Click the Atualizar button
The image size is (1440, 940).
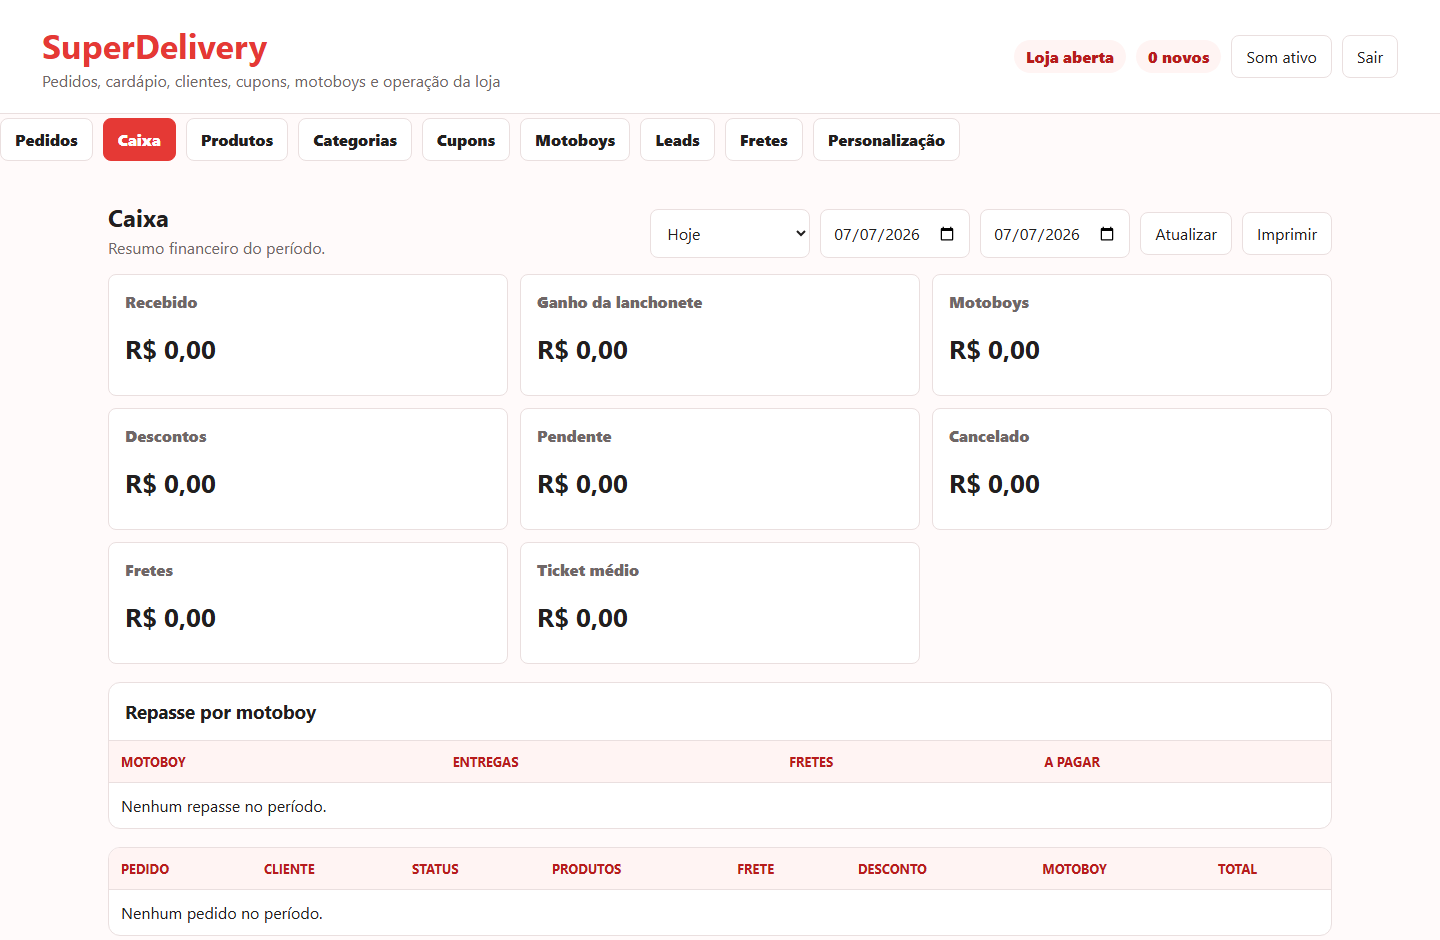[1186, 234]
